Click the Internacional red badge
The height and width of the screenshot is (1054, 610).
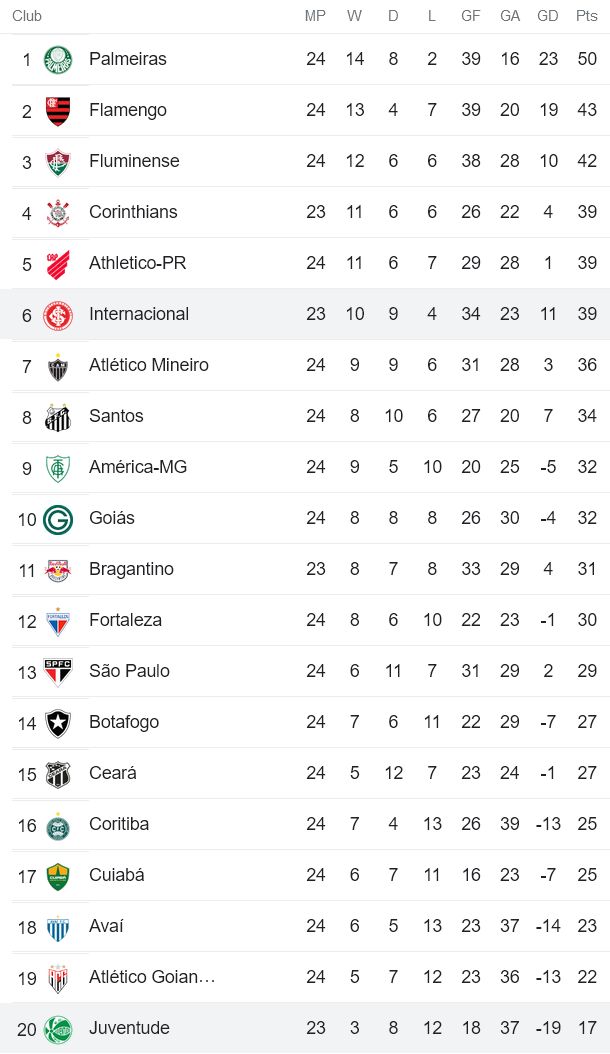point(58,315)
